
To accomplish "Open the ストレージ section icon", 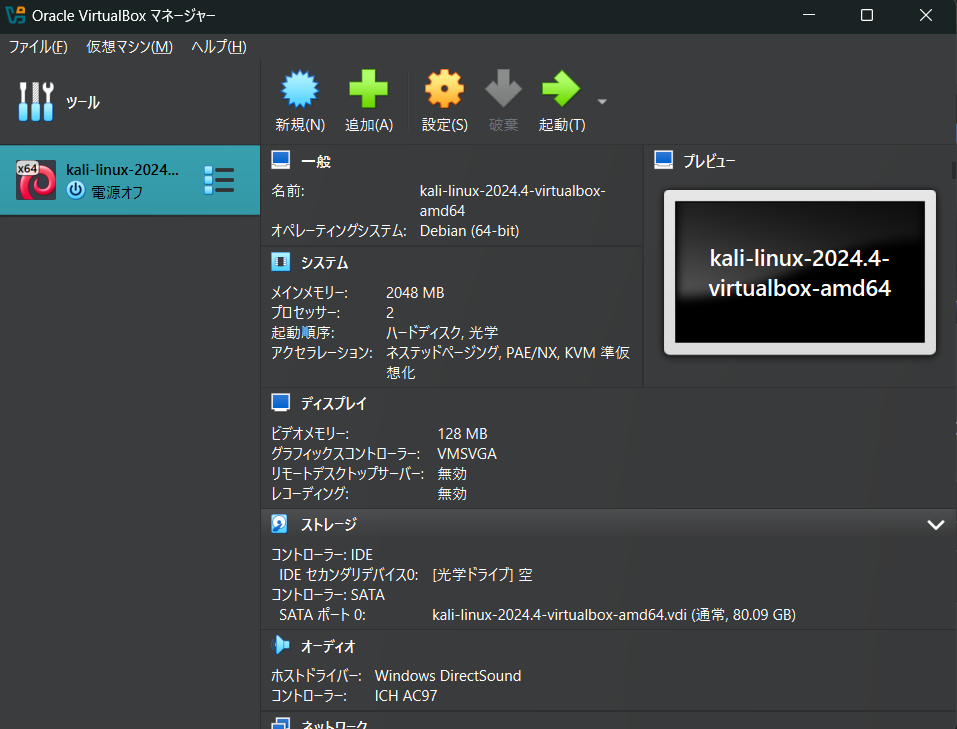I will pos(278,523).
